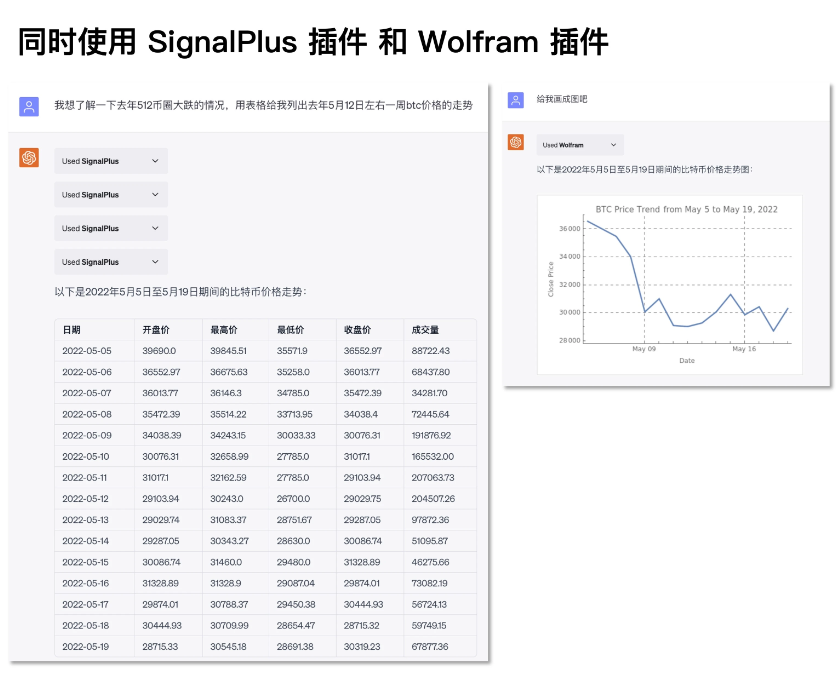Select the date cell 2022-05-05
Screen dimensions: 839x677
coord(87,351)
